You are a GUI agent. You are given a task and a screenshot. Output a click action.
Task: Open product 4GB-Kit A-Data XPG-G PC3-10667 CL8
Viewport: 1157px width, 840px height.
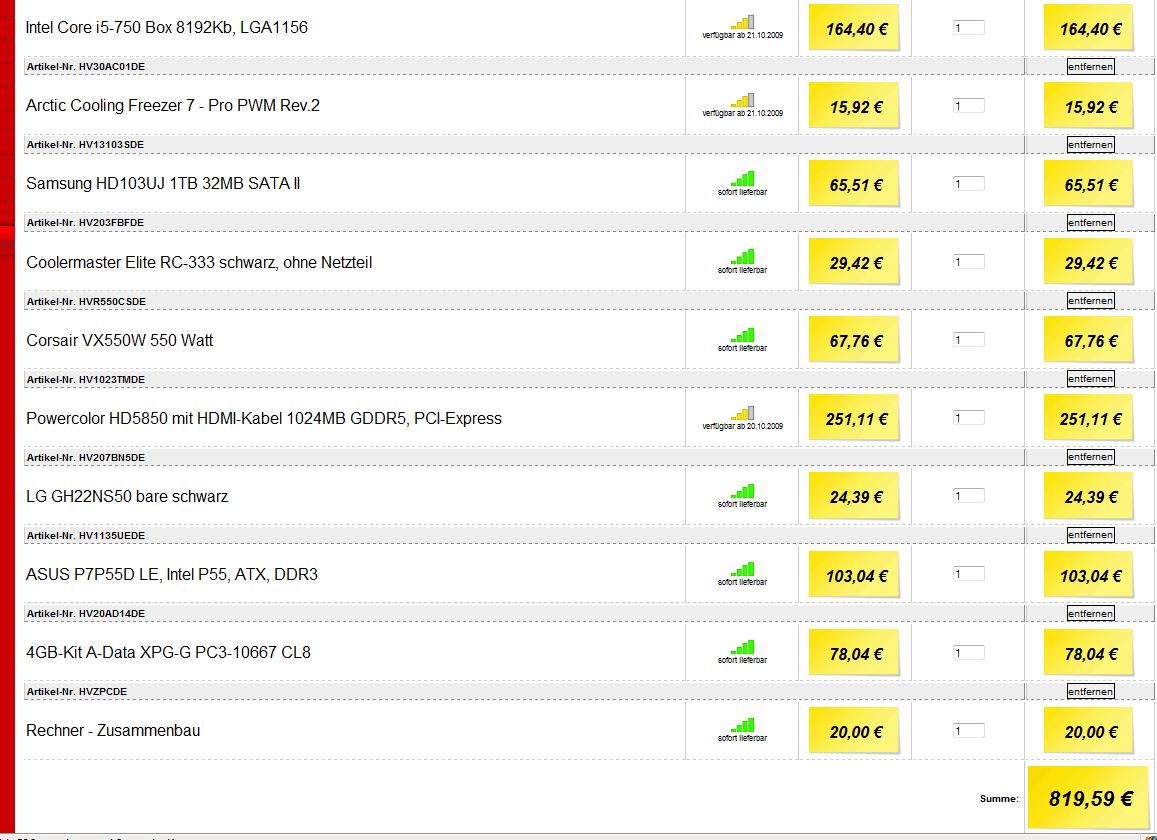click(x=168, y=653)
